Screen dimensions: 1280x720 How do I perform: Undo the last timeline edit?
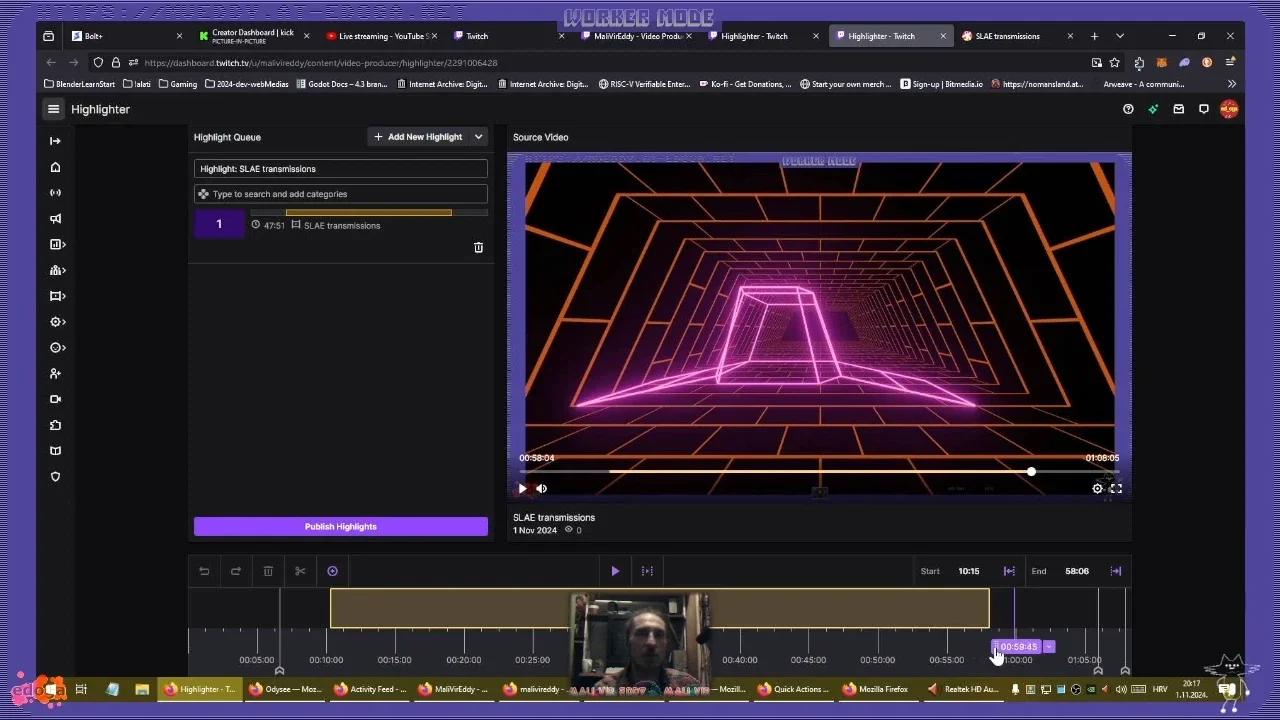[204, 571]
